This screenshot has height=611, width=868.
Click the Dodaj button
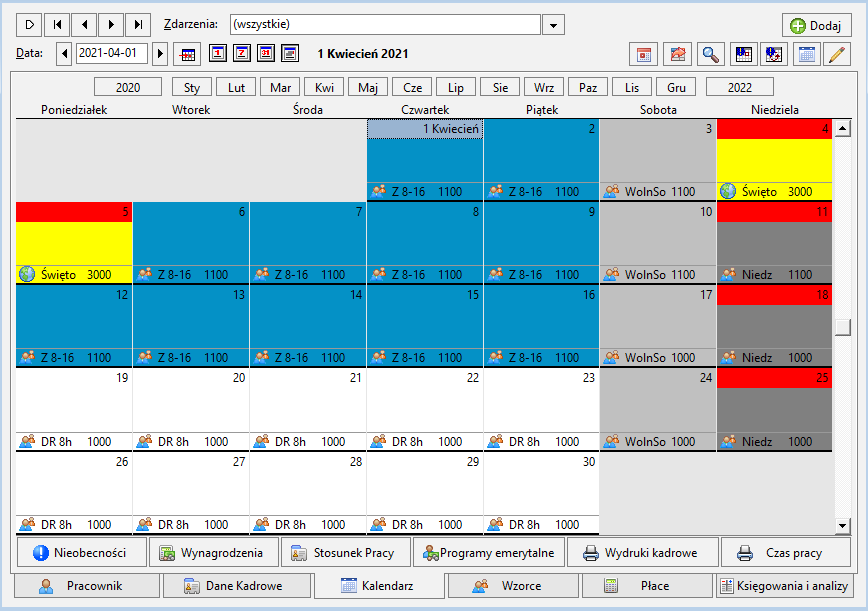[816, 25]
